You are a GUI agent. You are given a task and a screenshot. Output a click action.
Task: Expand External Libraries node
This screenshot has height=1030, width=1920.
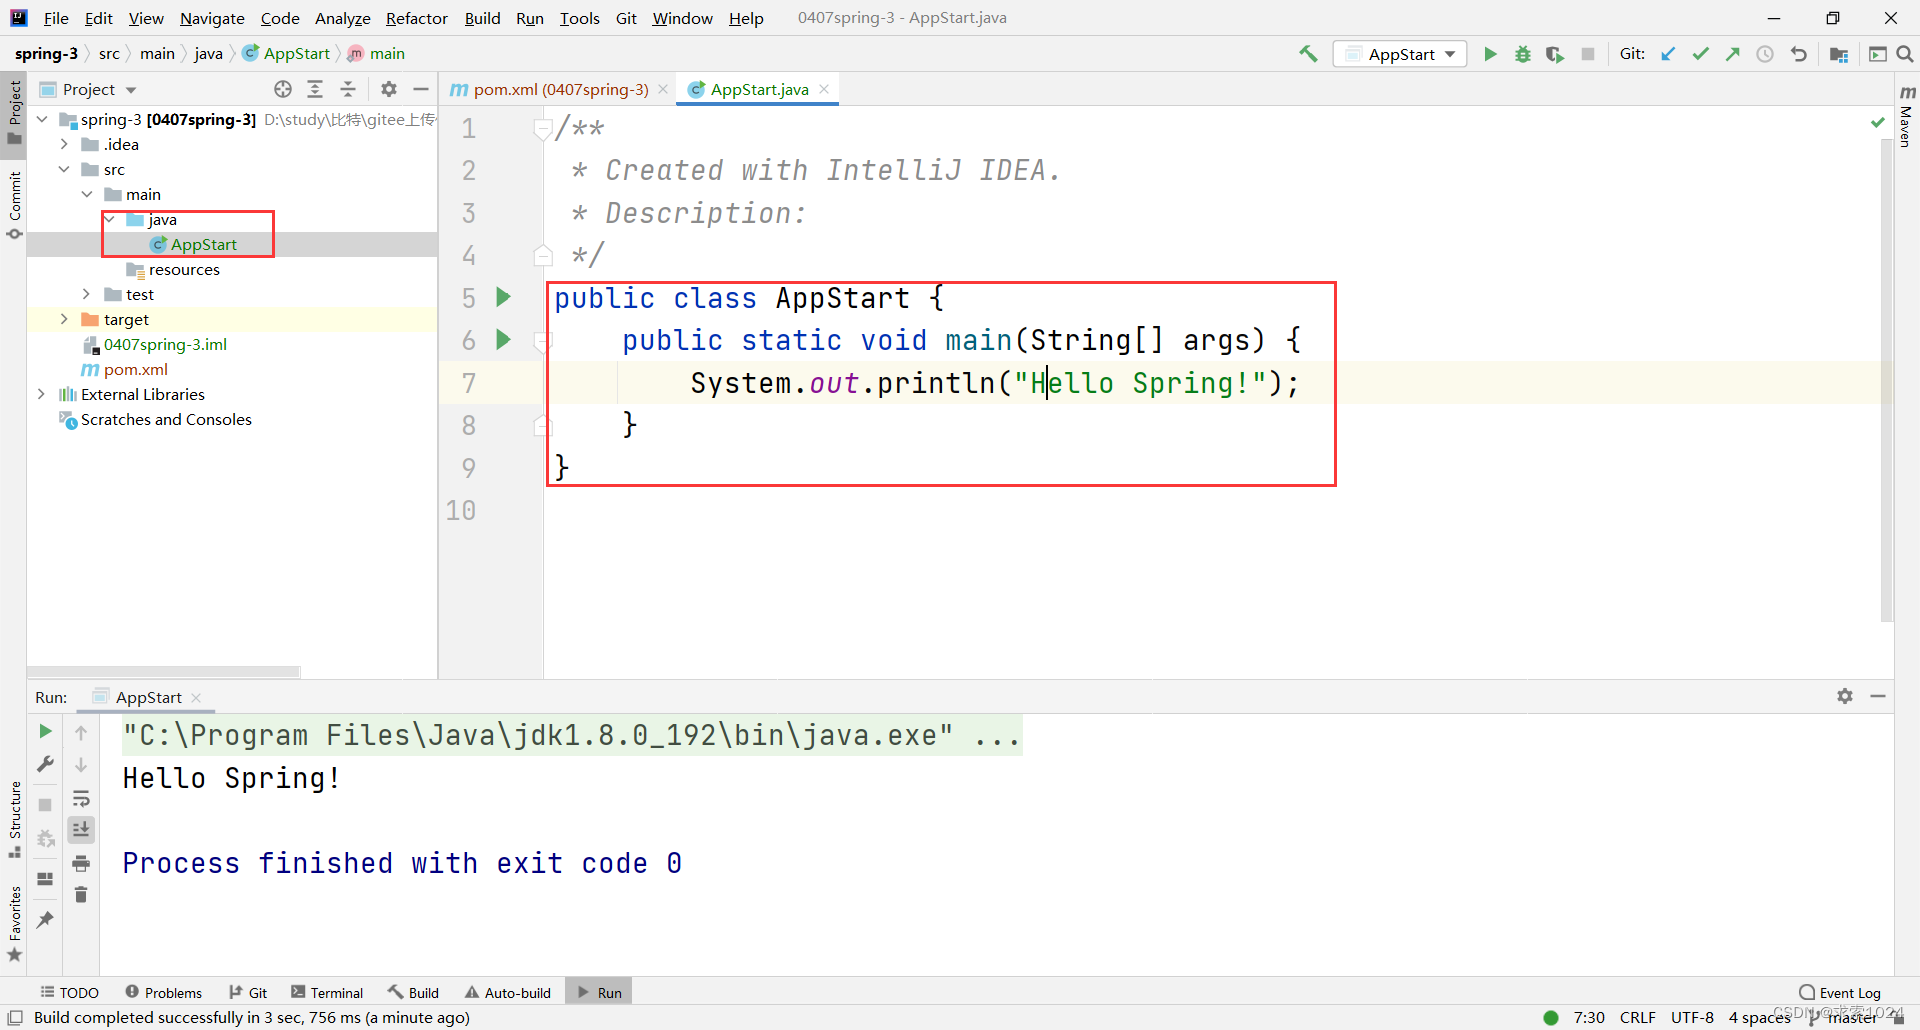[x=42, y=394]
